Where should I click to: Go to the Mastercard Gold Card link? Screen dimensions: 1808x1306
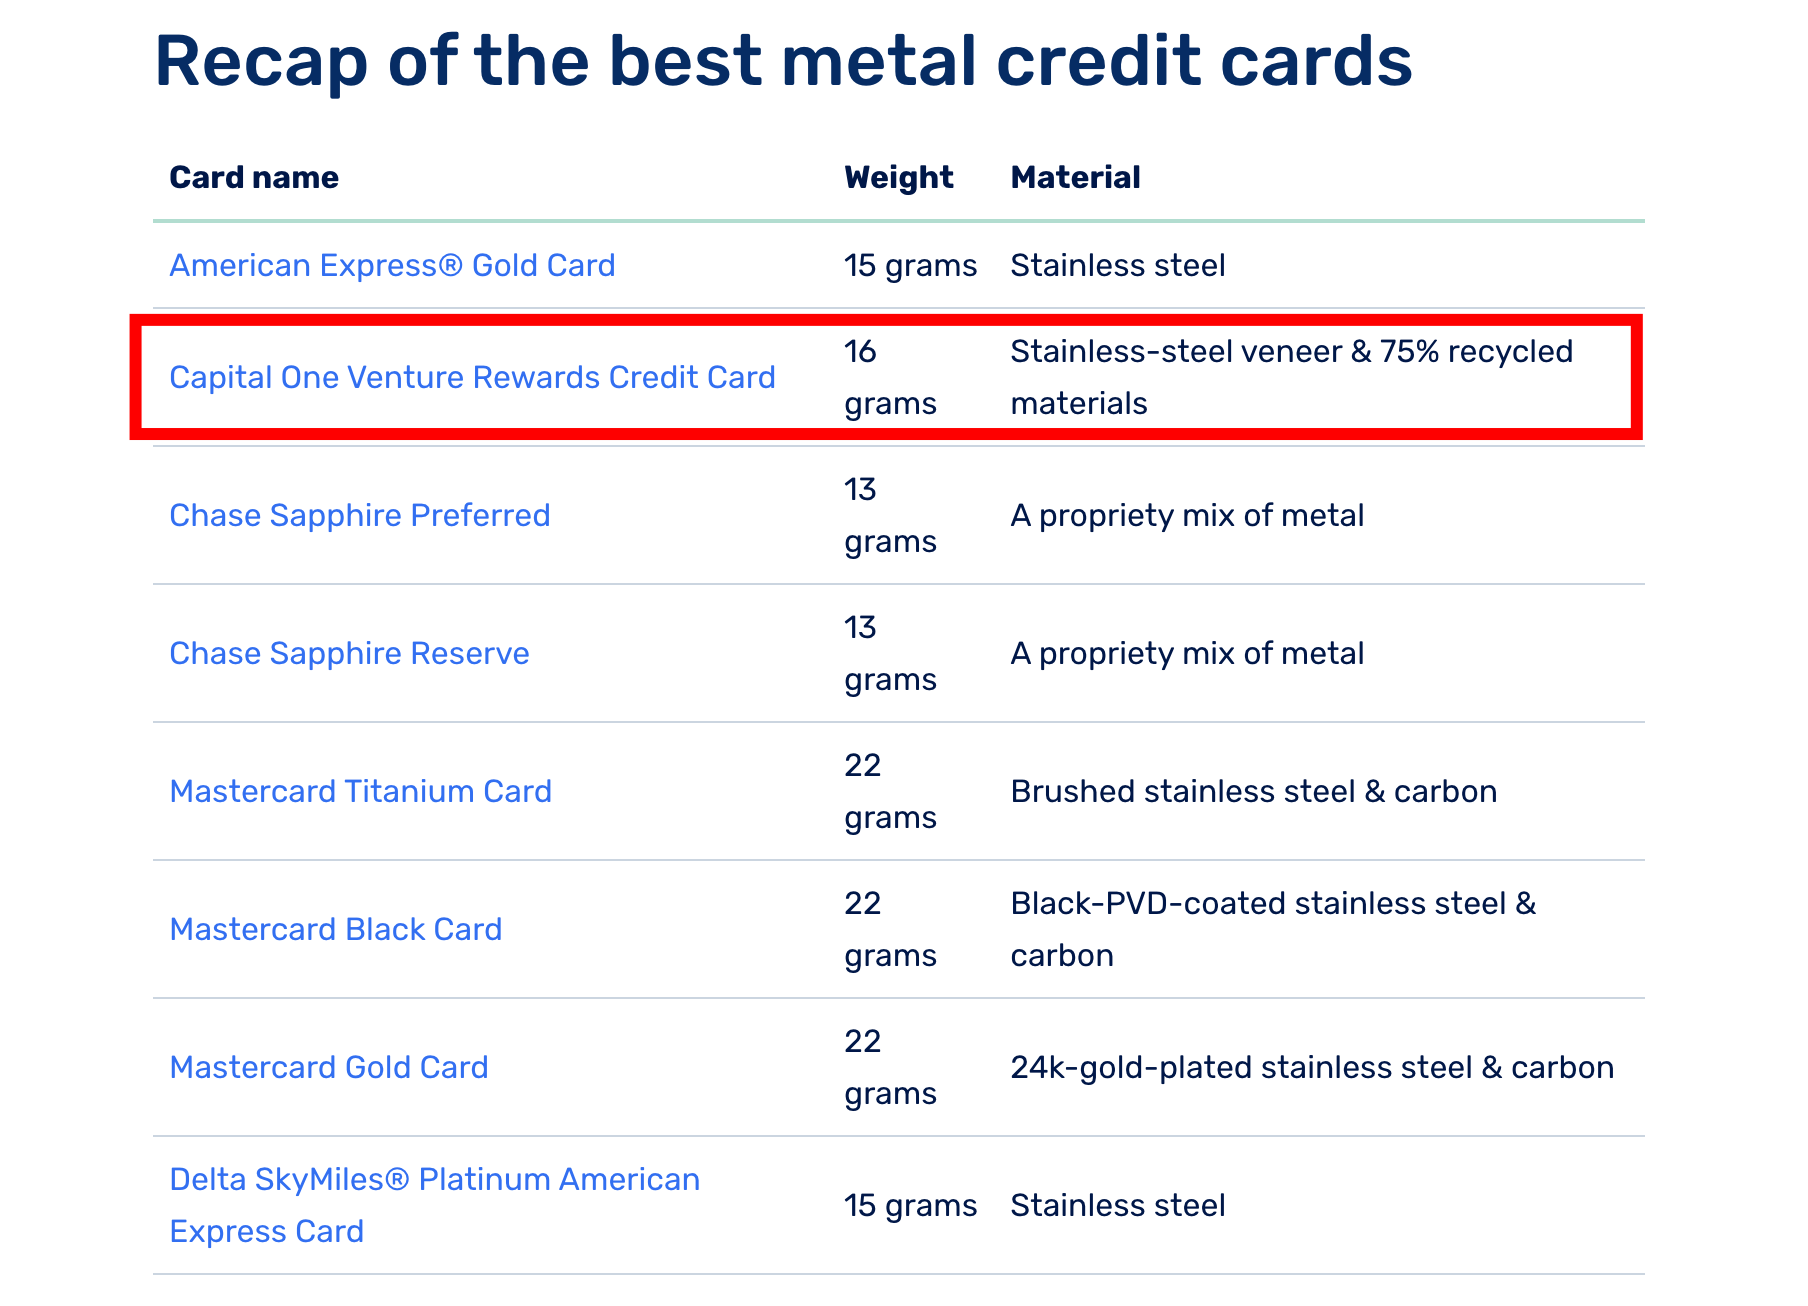328,1067
